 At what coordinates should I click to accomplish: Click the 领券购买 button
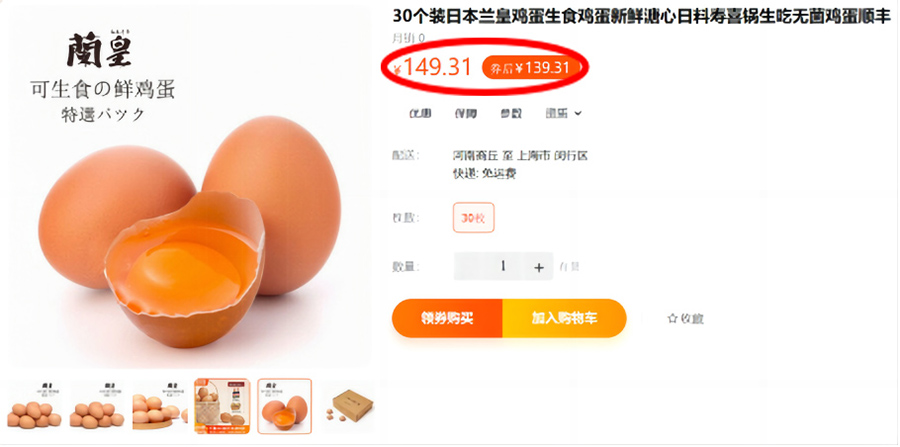pos(447,318)
